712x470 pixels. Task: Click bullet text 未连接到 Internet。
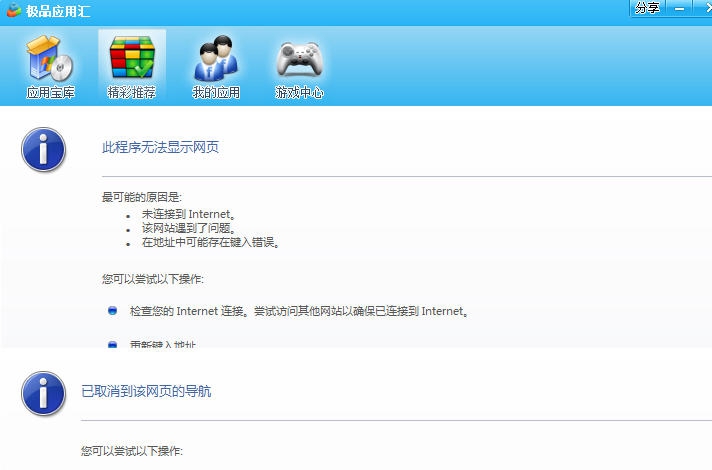pos(189,214)
